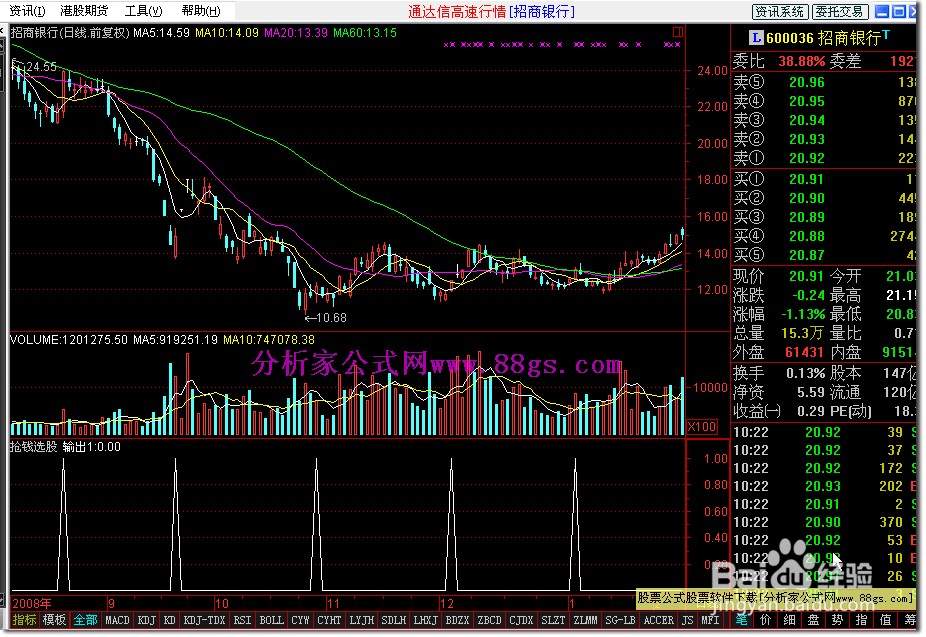Select the 指标 tab
The image size is (926, 637).
24,620
